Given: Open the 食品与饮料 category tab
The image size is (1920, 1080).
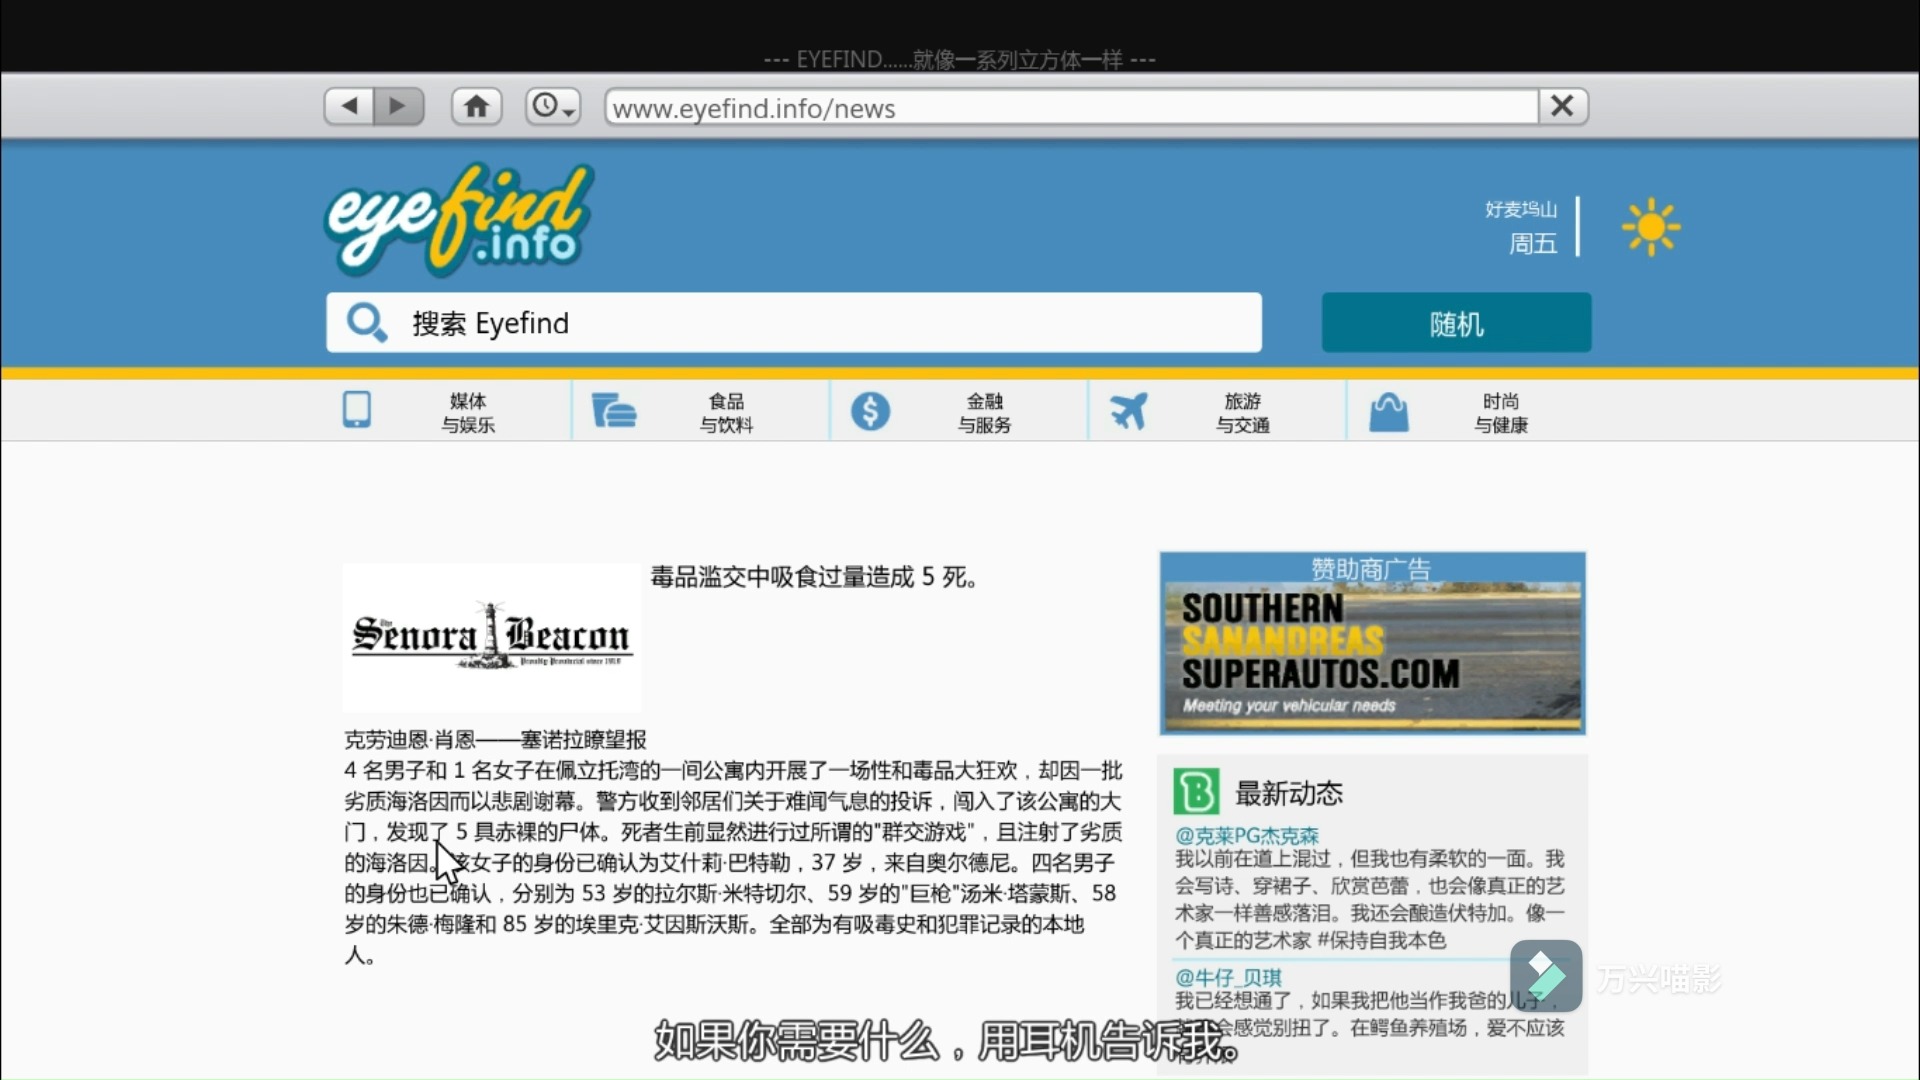Looking at the screenshot, I should [x=725, y=410].
